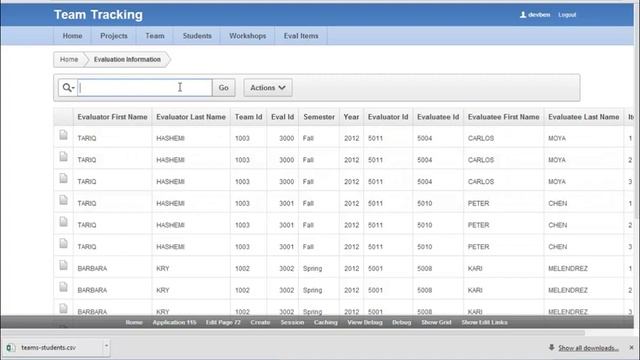This screenshot has width=640, height=360.
Task: Edit row icon for CARLOS MOYA item 2
Action: pyautogui.click(x=63, y=157)
